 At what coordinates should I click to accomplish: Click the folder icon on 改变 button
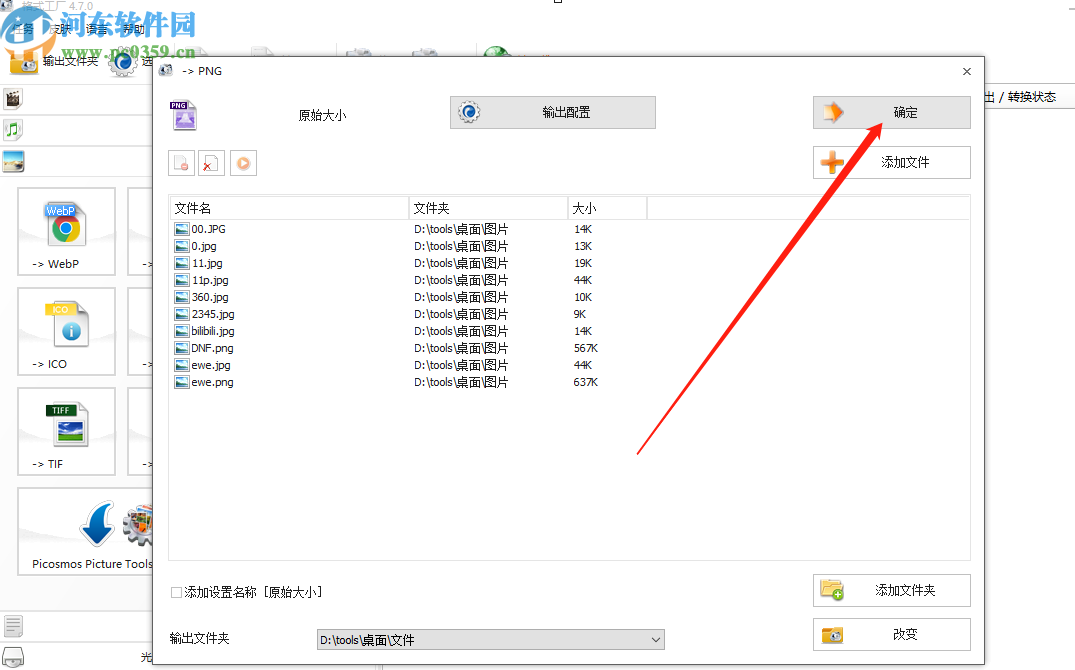[832, 635]
